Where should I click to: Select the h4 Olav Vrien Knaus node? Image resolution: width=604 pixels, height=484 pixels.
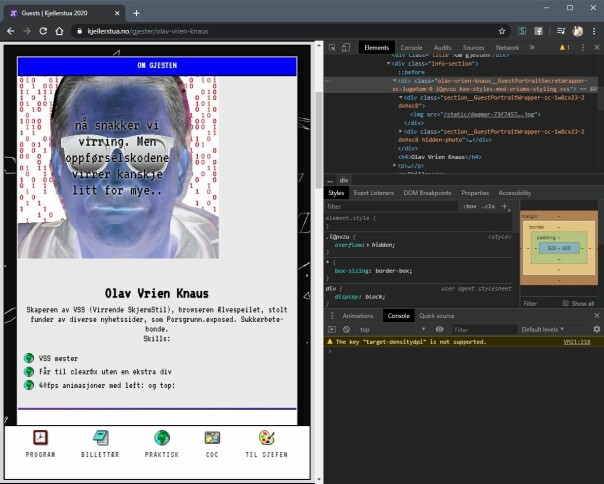439,157
